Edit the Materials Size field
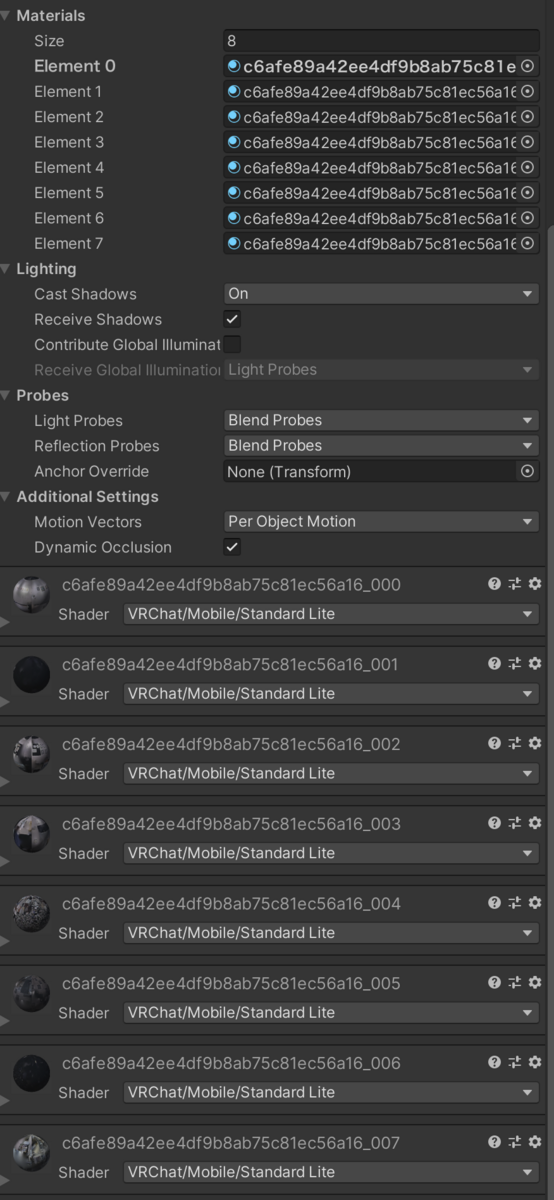 pyautogui.click(x=381, y=41)
